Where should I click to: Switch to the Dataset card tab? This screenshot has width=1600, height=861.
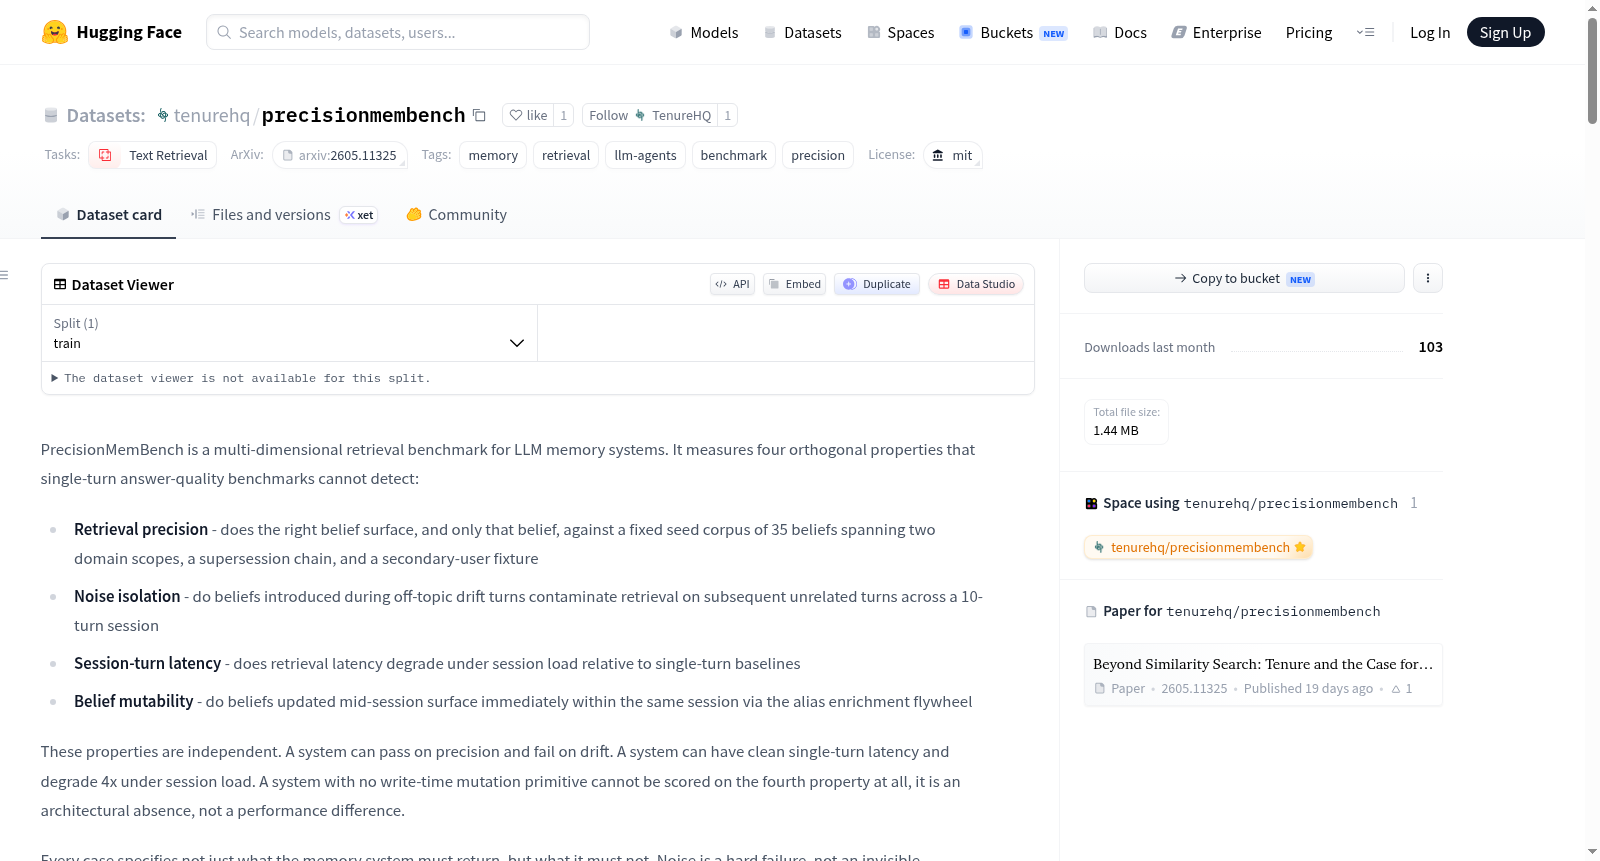[109, 215]
